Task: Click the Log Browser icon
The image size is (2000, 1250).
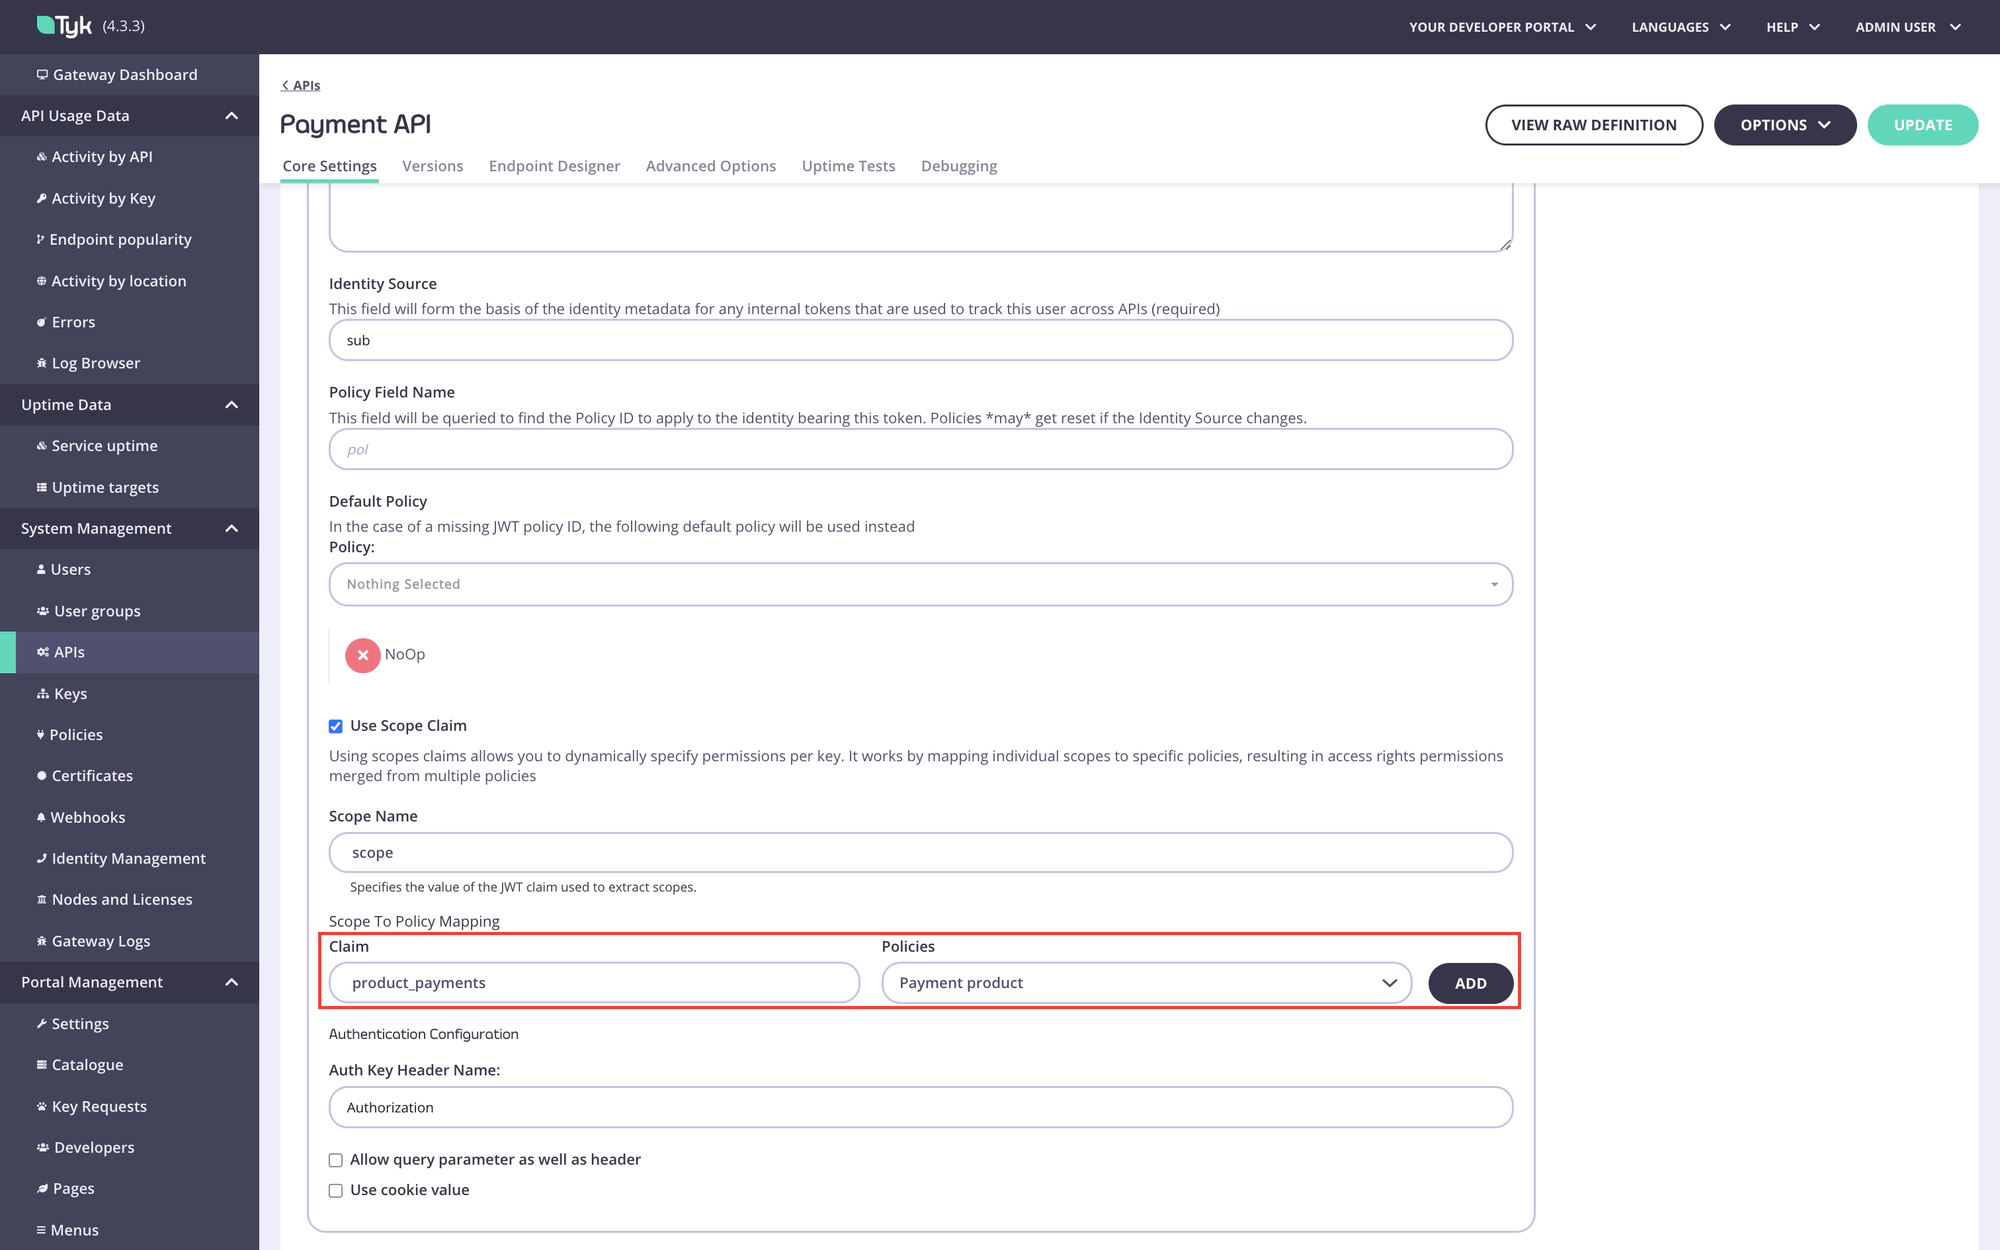Action: point(45,363)
